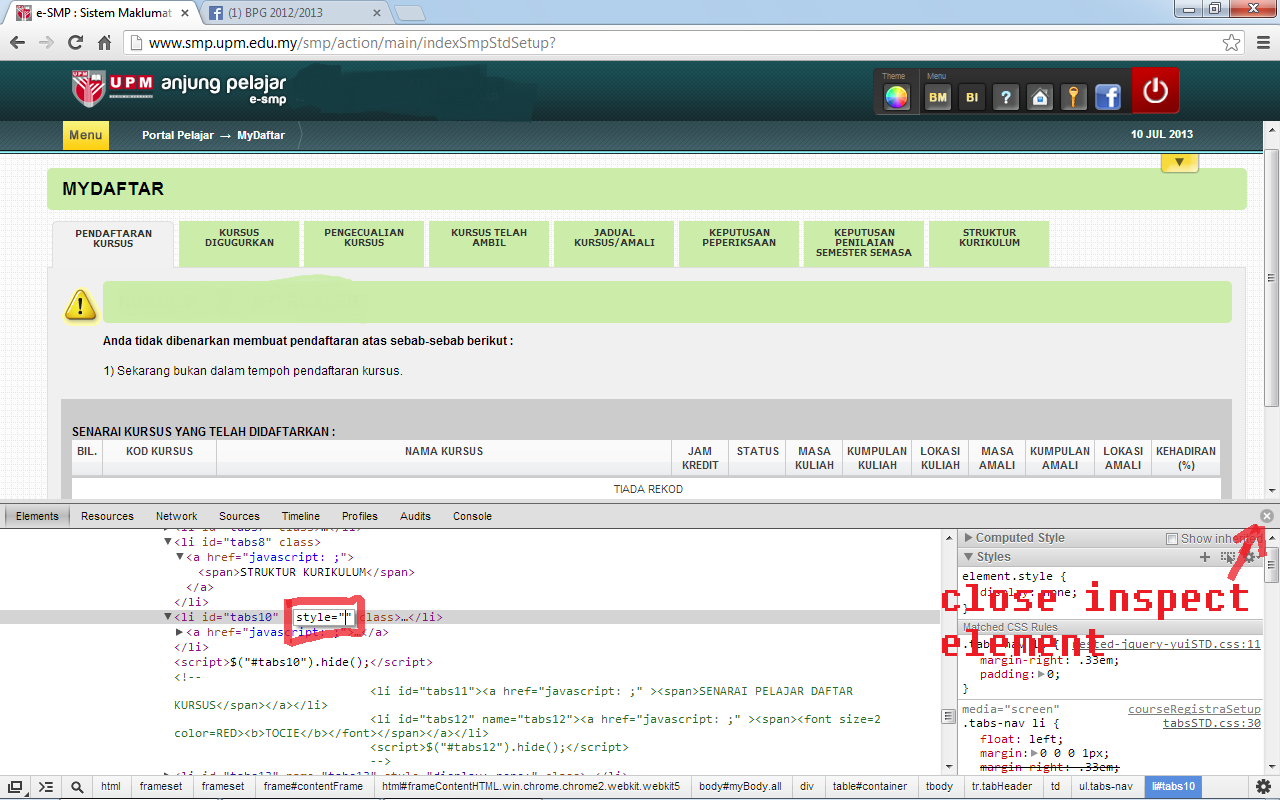Open the yellow Menu button
Screen dimensions: 1280x800
pyautogui.click(x=85, y=135)
